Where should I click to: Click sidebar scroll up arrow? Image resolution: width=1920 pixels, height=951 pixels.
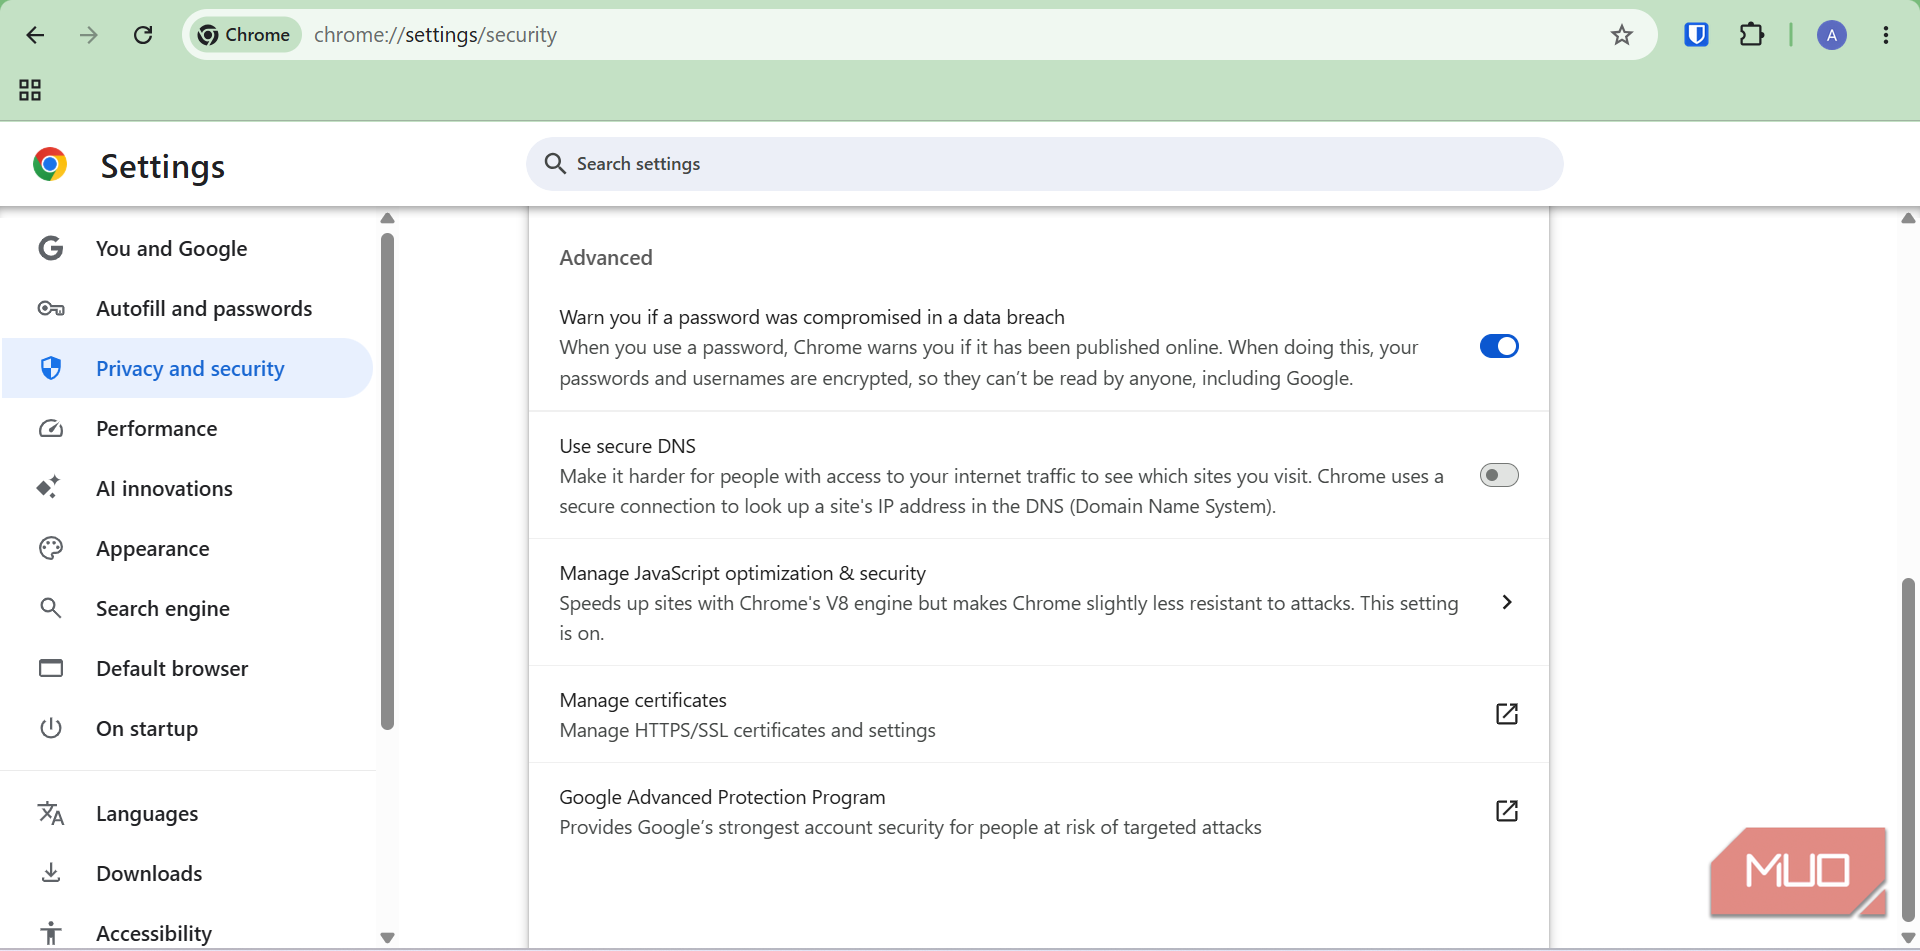[x=388, y=218]
